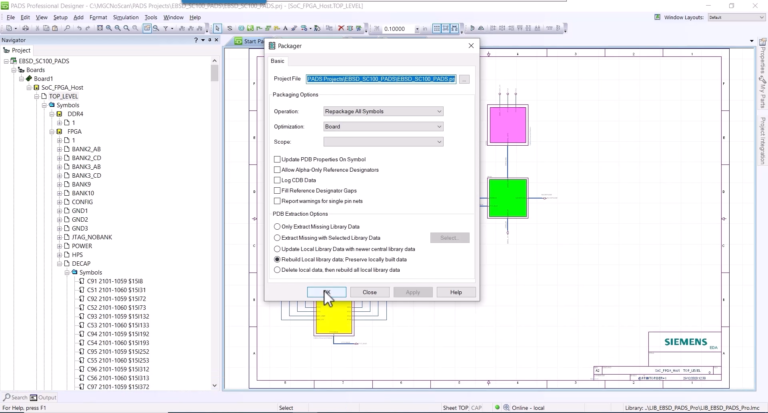Toggle the Log CDB Data checkbox

(277, 180)
